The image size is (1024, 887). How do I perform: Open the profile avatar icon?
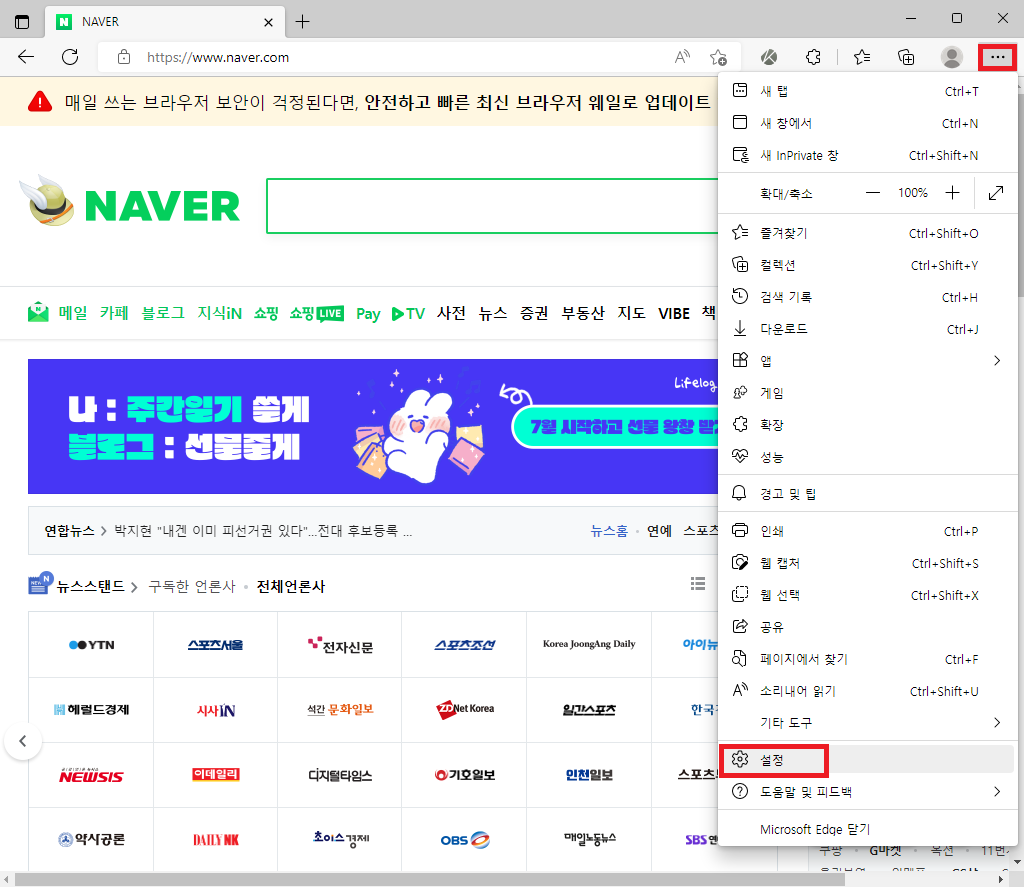[952, 57]
